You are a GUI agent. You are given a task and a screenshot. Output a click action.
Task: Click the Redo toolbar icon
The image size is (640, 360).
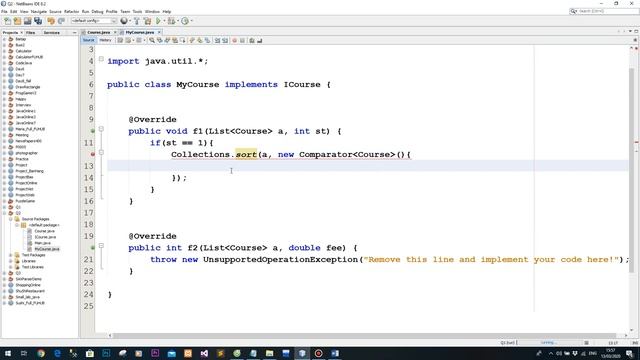[x=61, y=21]
